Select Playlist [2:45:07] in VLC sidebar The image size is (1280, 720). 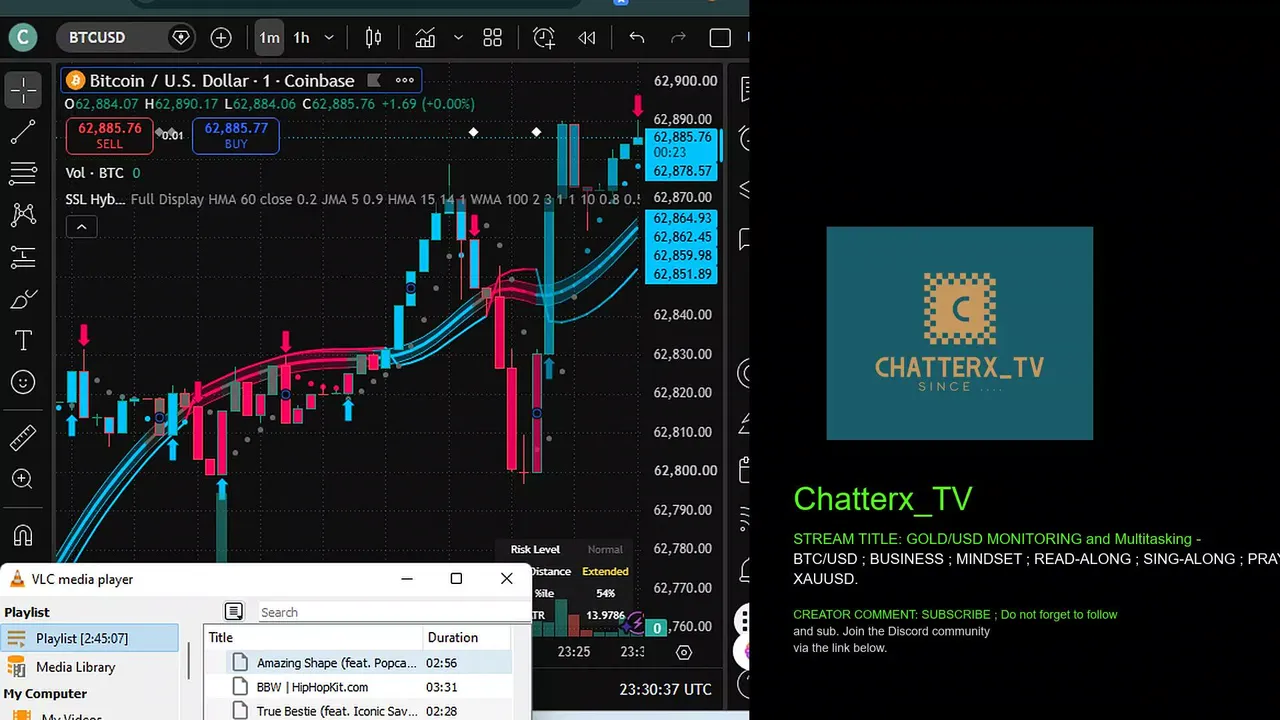point(90,638)
